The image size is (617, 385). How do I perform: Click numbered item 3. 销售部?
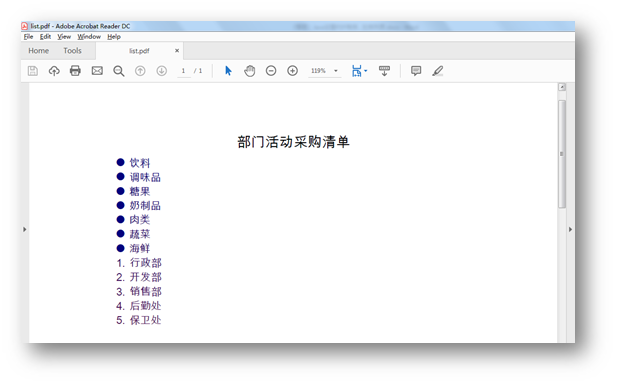pos(139,291)
